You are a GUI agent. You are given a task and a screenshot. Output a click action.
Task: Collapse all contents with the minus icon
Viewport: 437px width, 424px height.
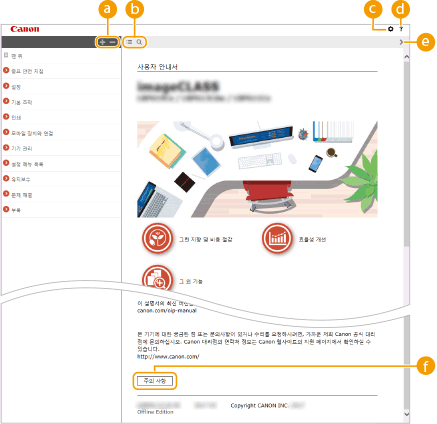(x=113, y=42)
